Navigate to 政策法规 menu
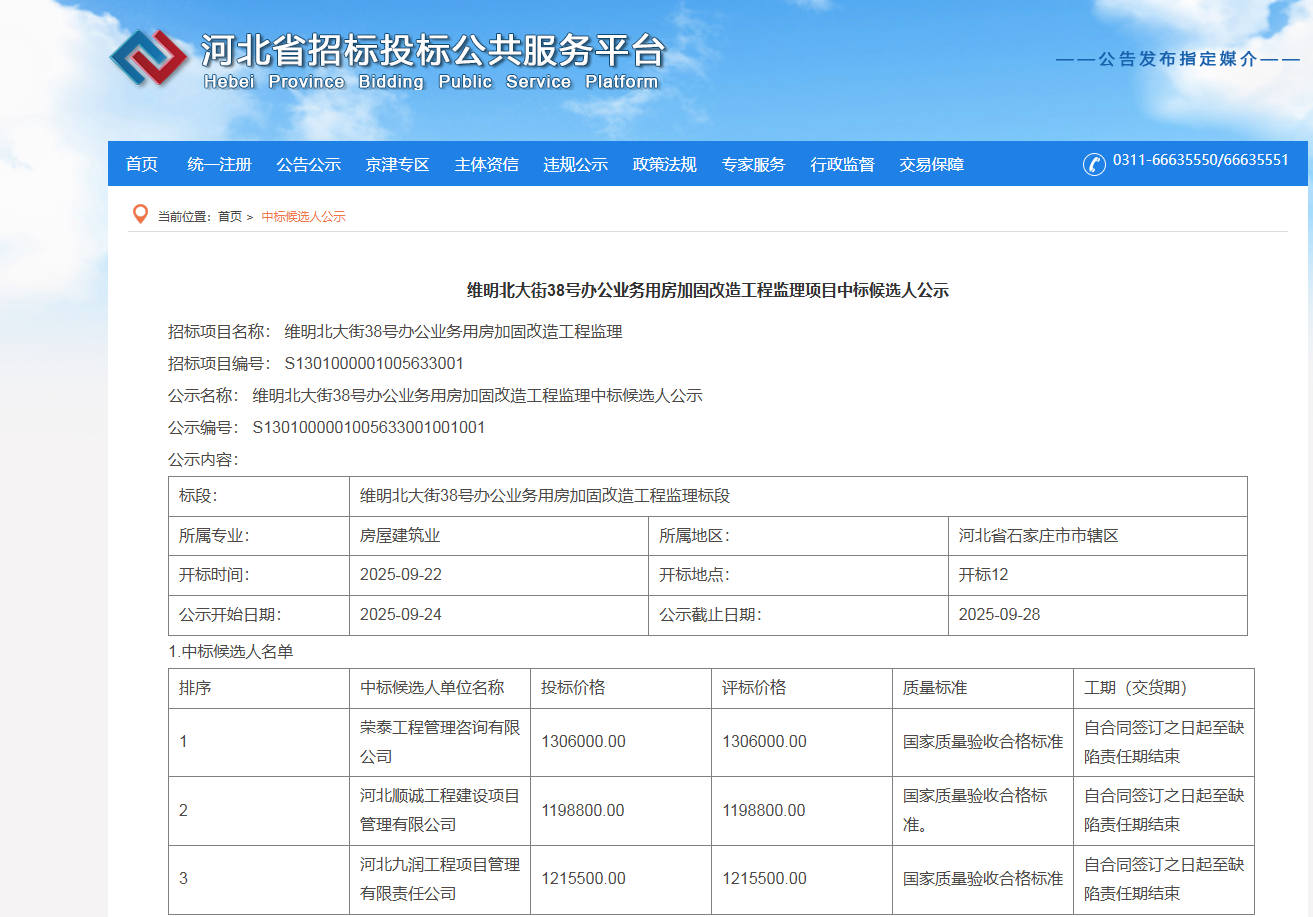 coord(664,165)
